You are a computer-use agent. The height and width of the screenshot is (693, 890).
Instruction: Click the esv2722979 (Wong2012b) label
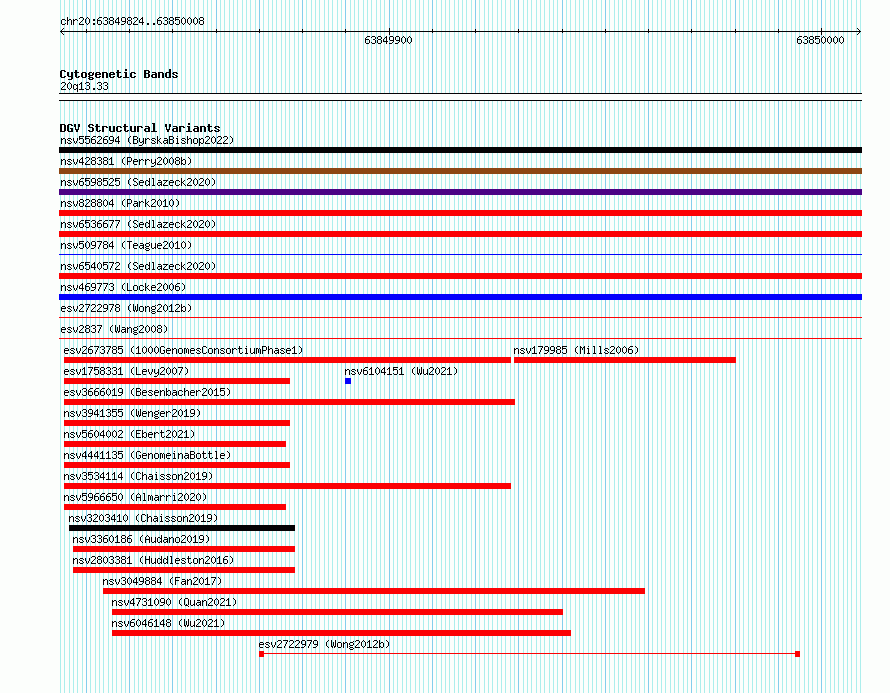324,644
